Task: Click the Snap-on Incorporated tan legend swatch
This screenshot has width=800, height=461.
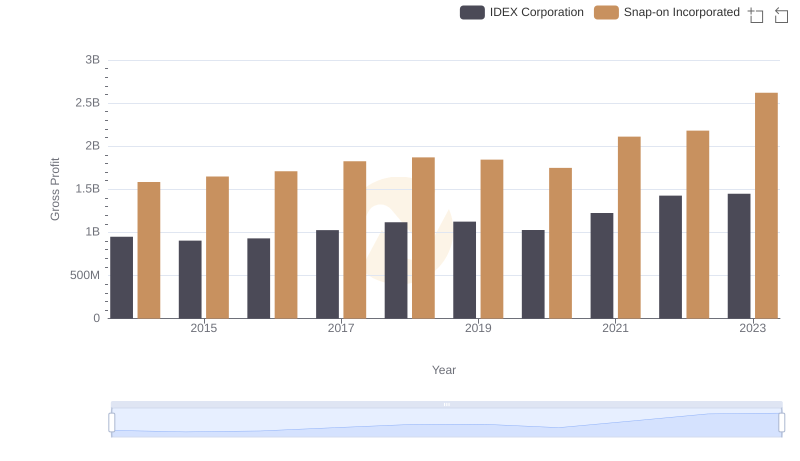Action: (x=606, y=12)
